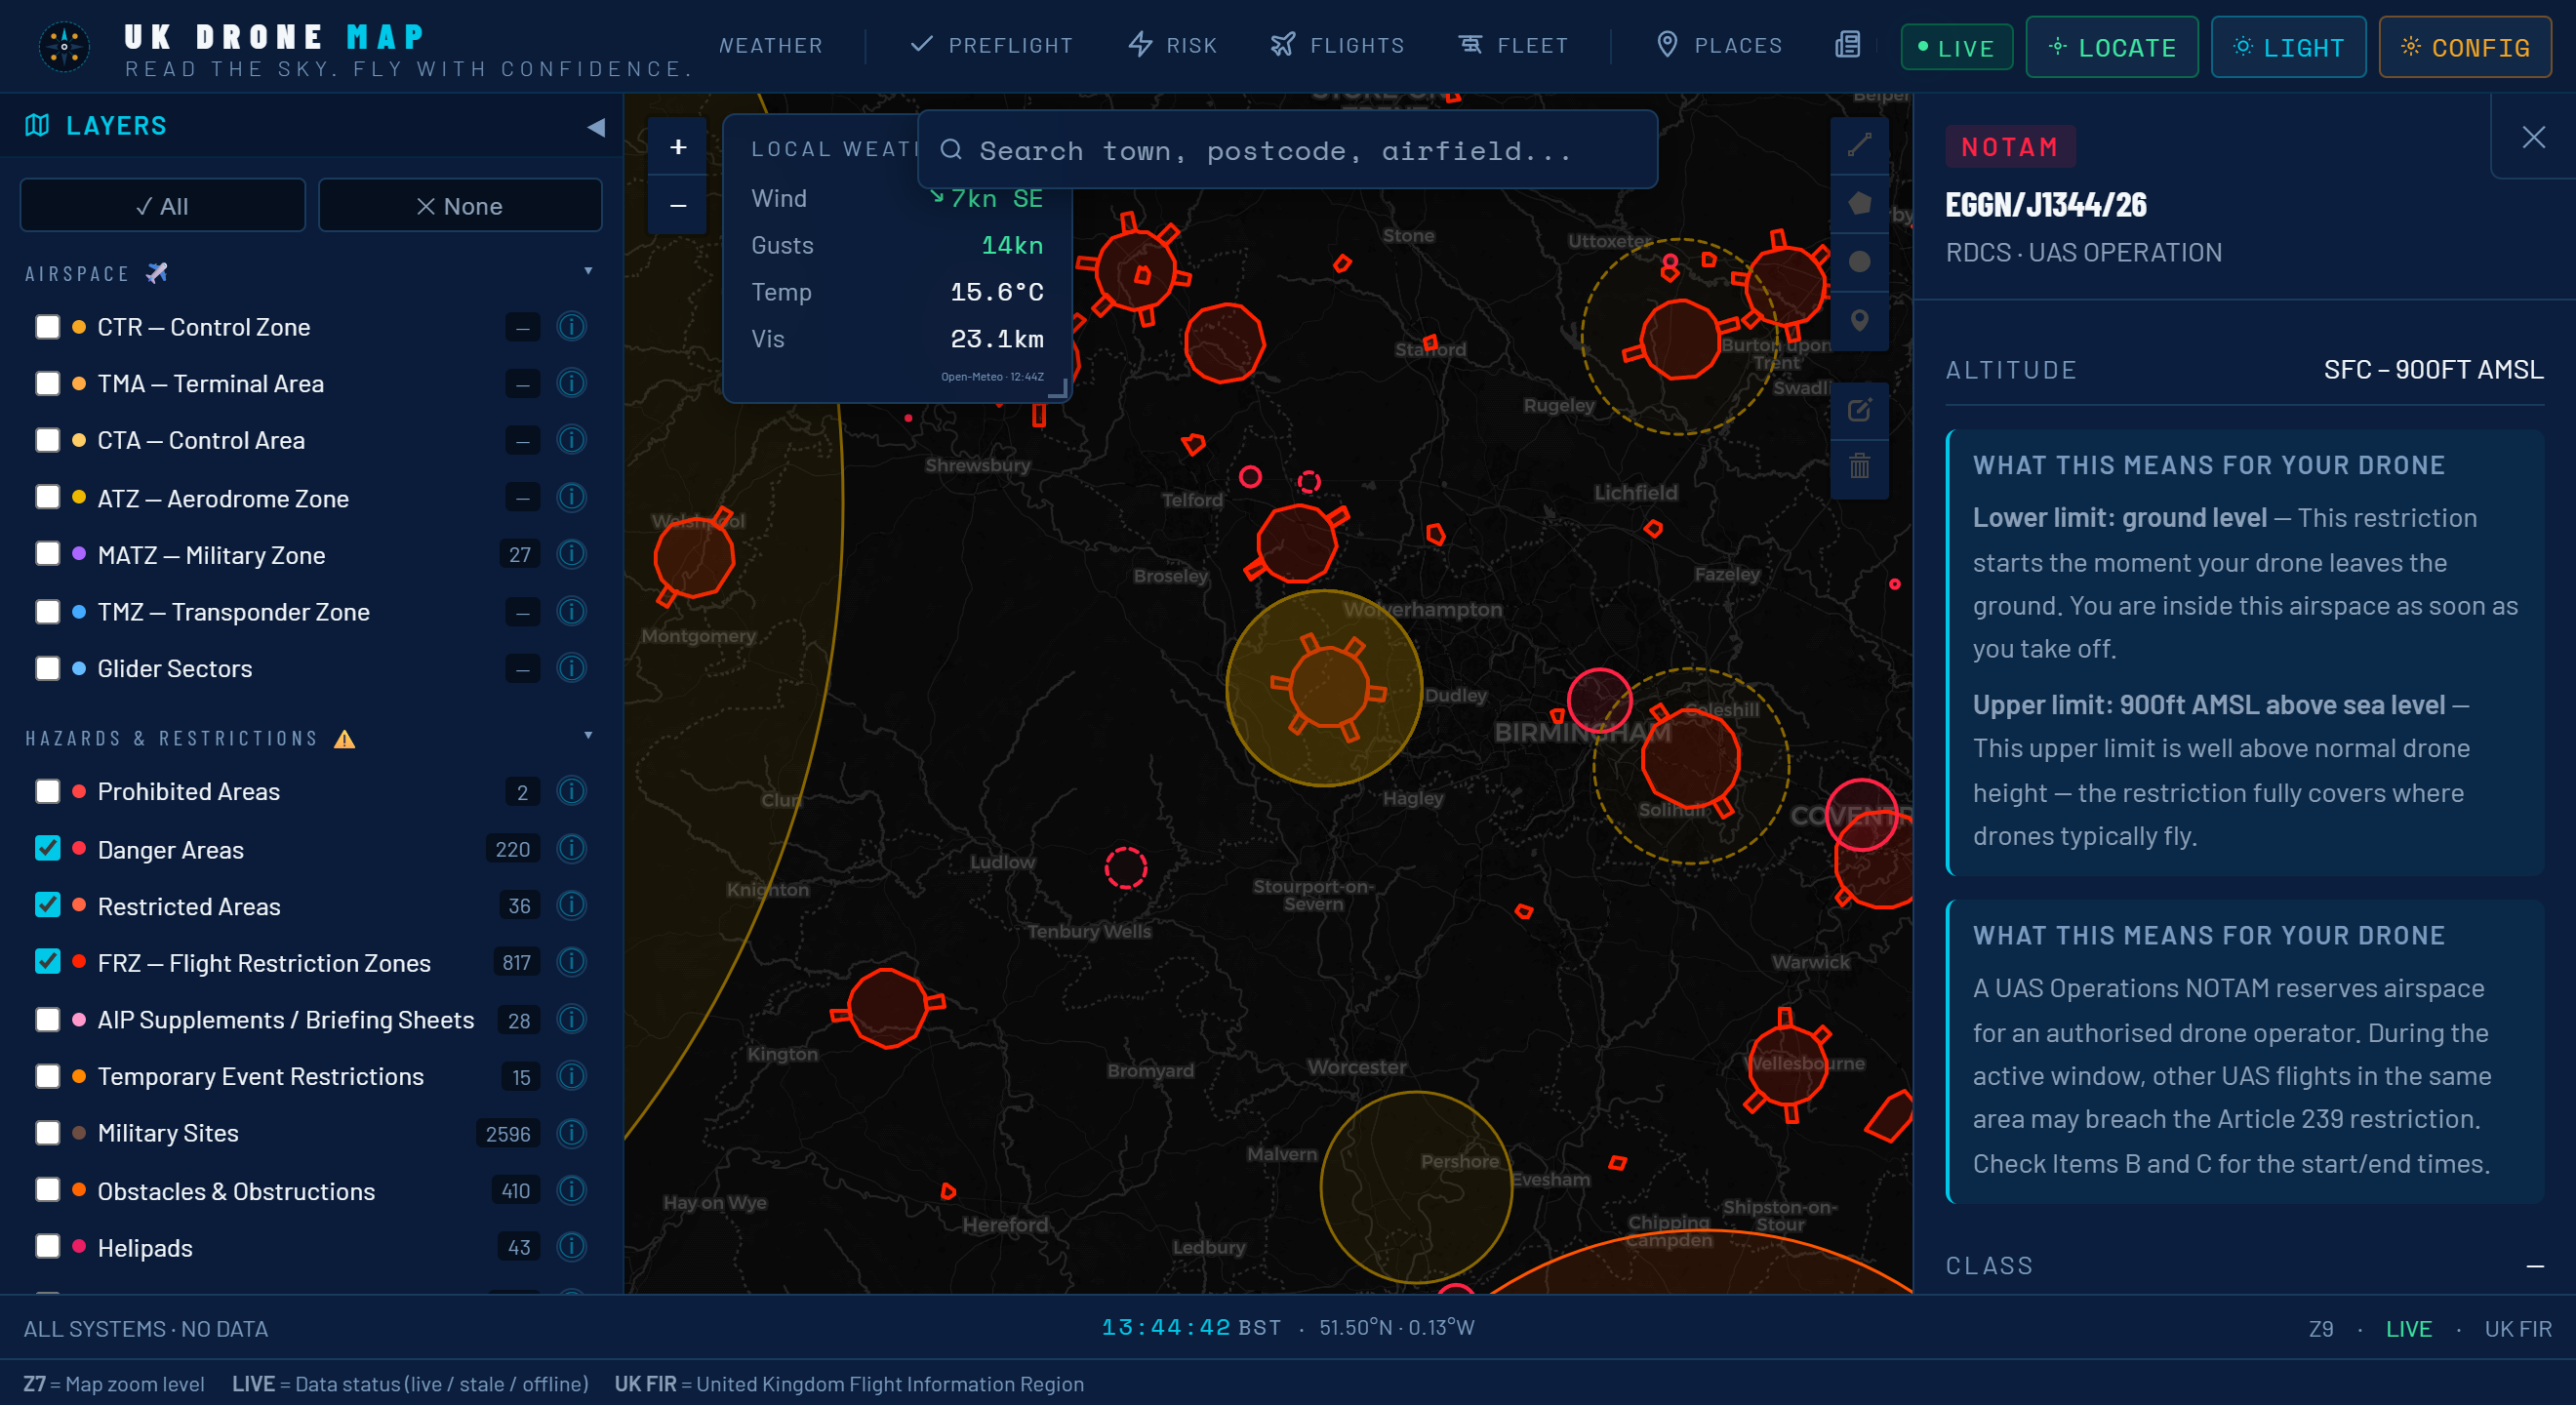The height and width of the screenshot is (1405, 2576).
Task: Show info for ATZ Aerodrome Zone
Action: (x=571, y=497)
